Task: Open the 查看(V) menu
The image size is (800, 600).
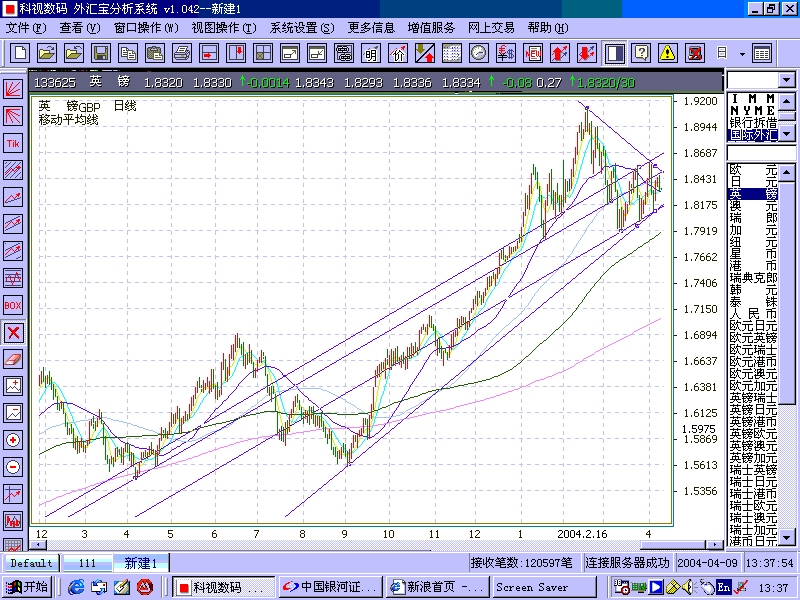Action: pos(80,28)
